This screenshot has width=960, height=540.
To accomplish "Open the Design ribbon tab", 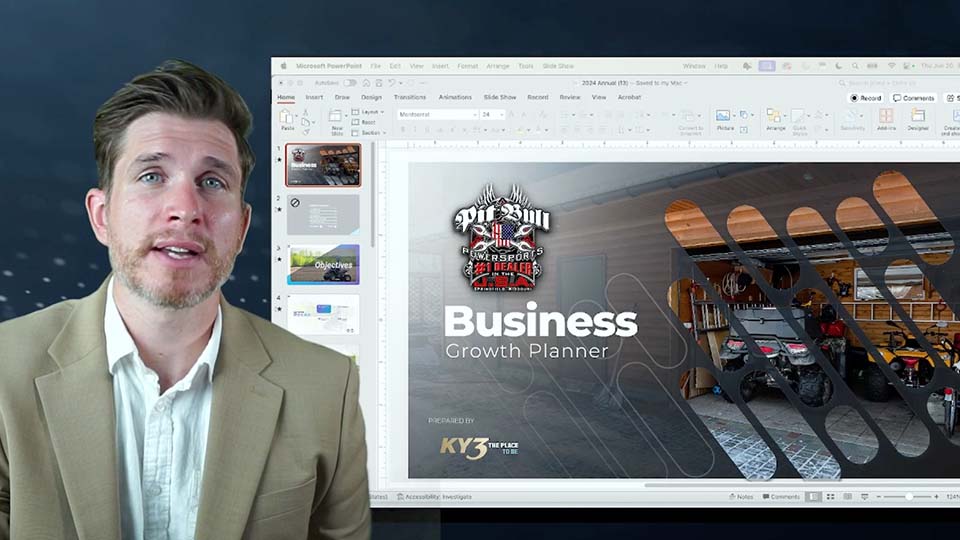I will click(371, 97).
